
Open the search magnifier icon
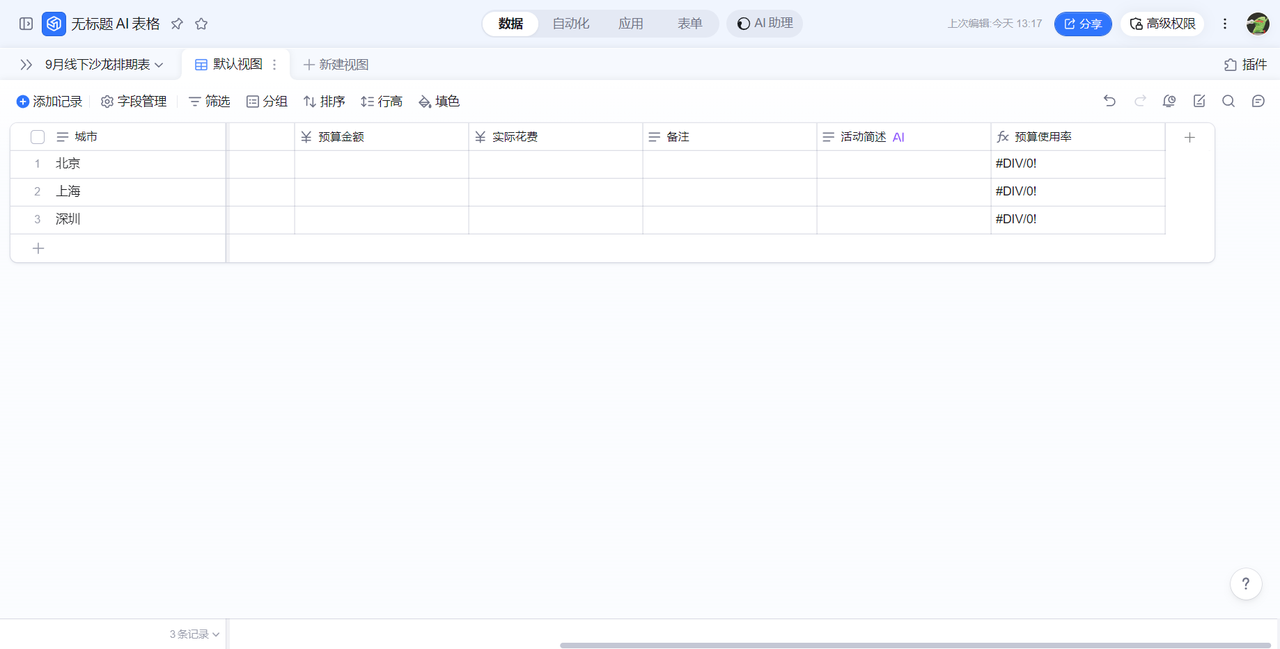(x=1228, y=101)
